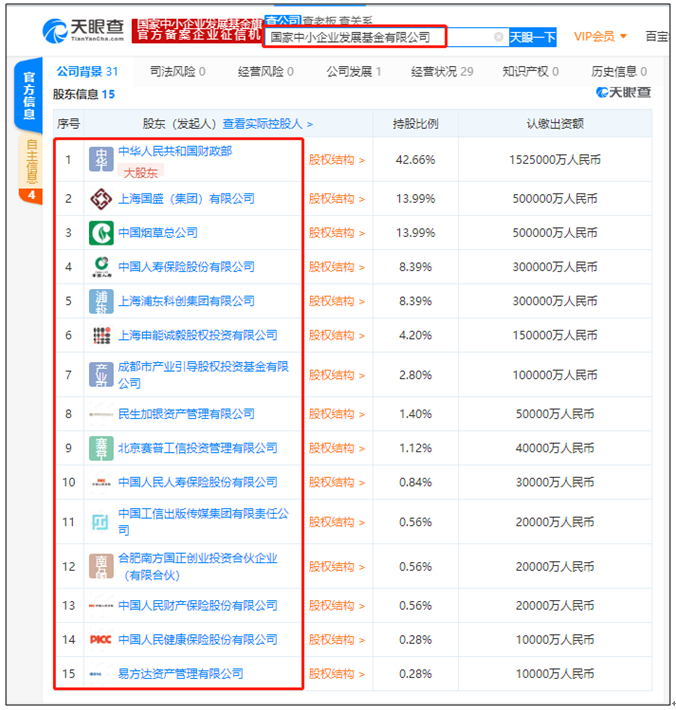Expand 股权结构 for 中国烟草总公司

click(x=336, y=233)
